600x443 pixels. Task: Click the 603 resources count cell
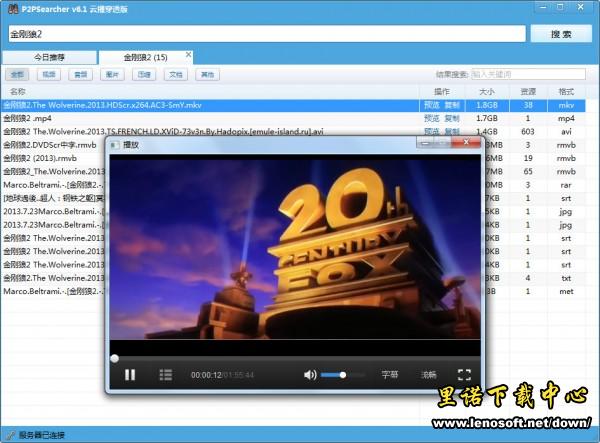click(528, 131)
